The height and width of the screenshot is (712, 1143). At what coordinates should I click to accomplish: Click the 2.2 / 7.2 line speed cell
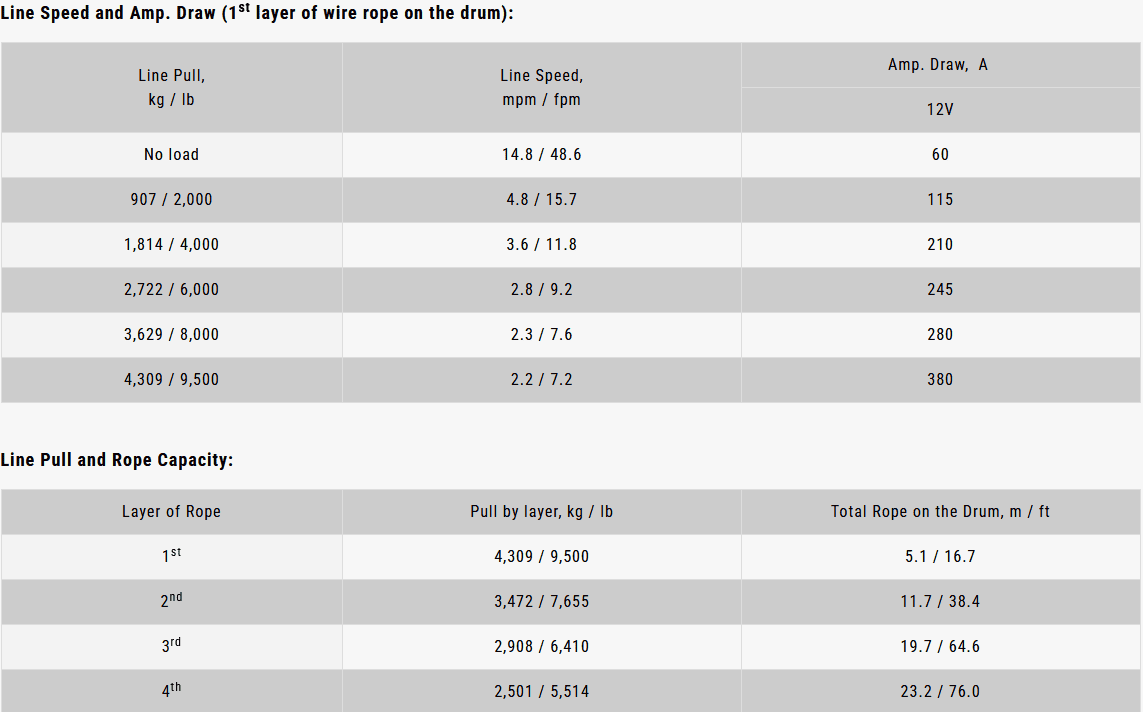coord(541,379)
